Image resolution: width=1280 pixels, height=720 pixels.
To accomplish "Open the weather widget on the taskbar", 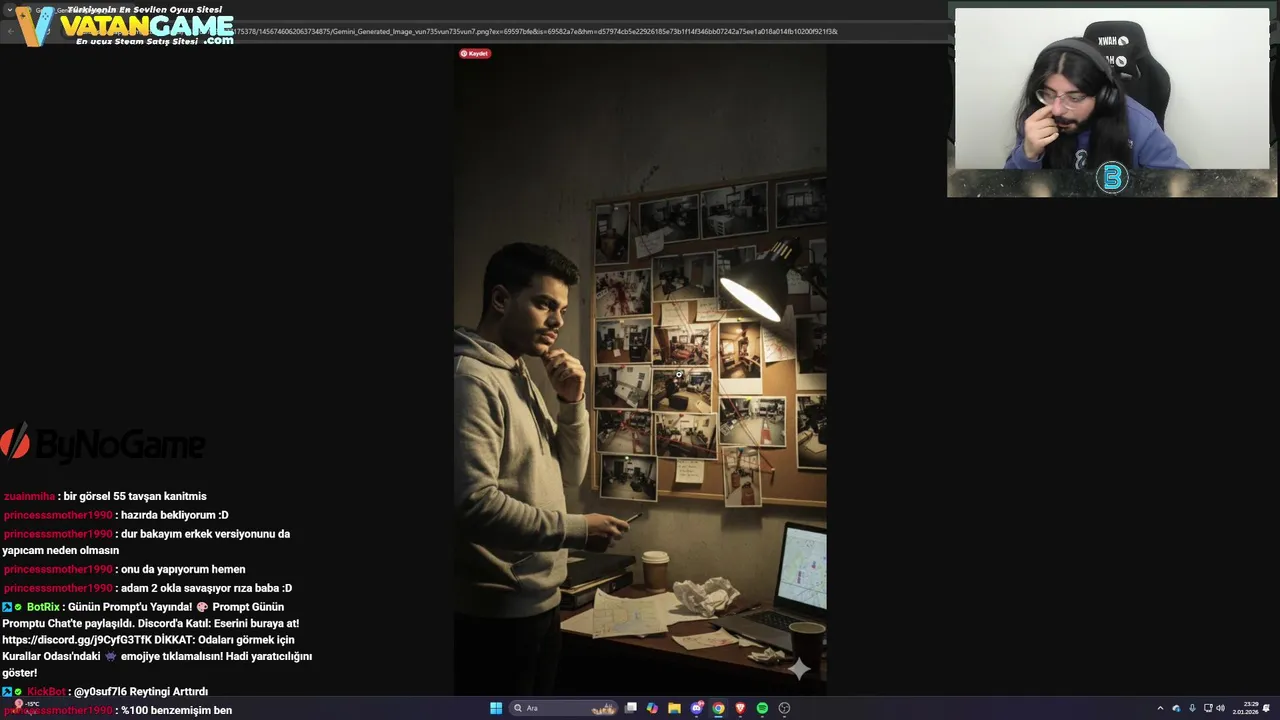I will [25, 706].
